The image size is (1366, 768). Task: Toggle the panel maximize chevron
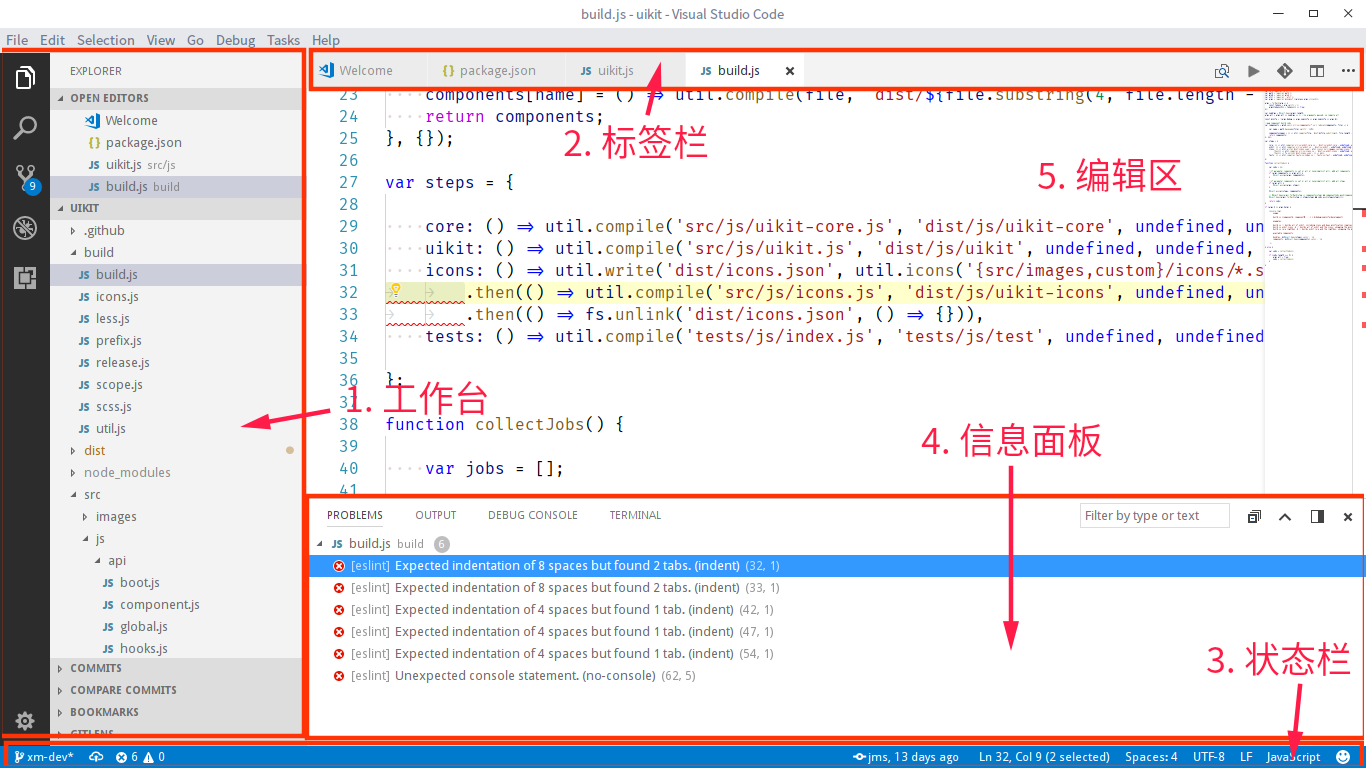point(1286,516)
